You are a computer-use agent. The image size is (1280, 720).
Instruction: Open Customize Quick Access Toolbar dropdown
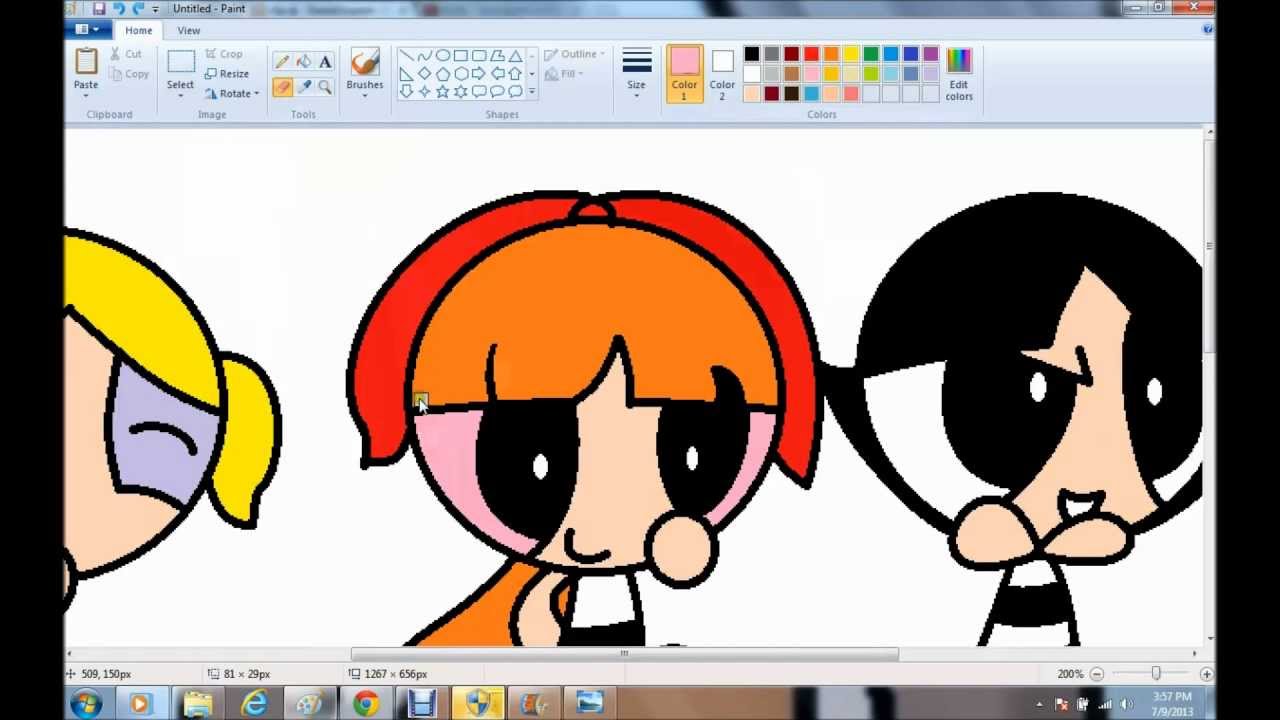(x=155, y=9)
